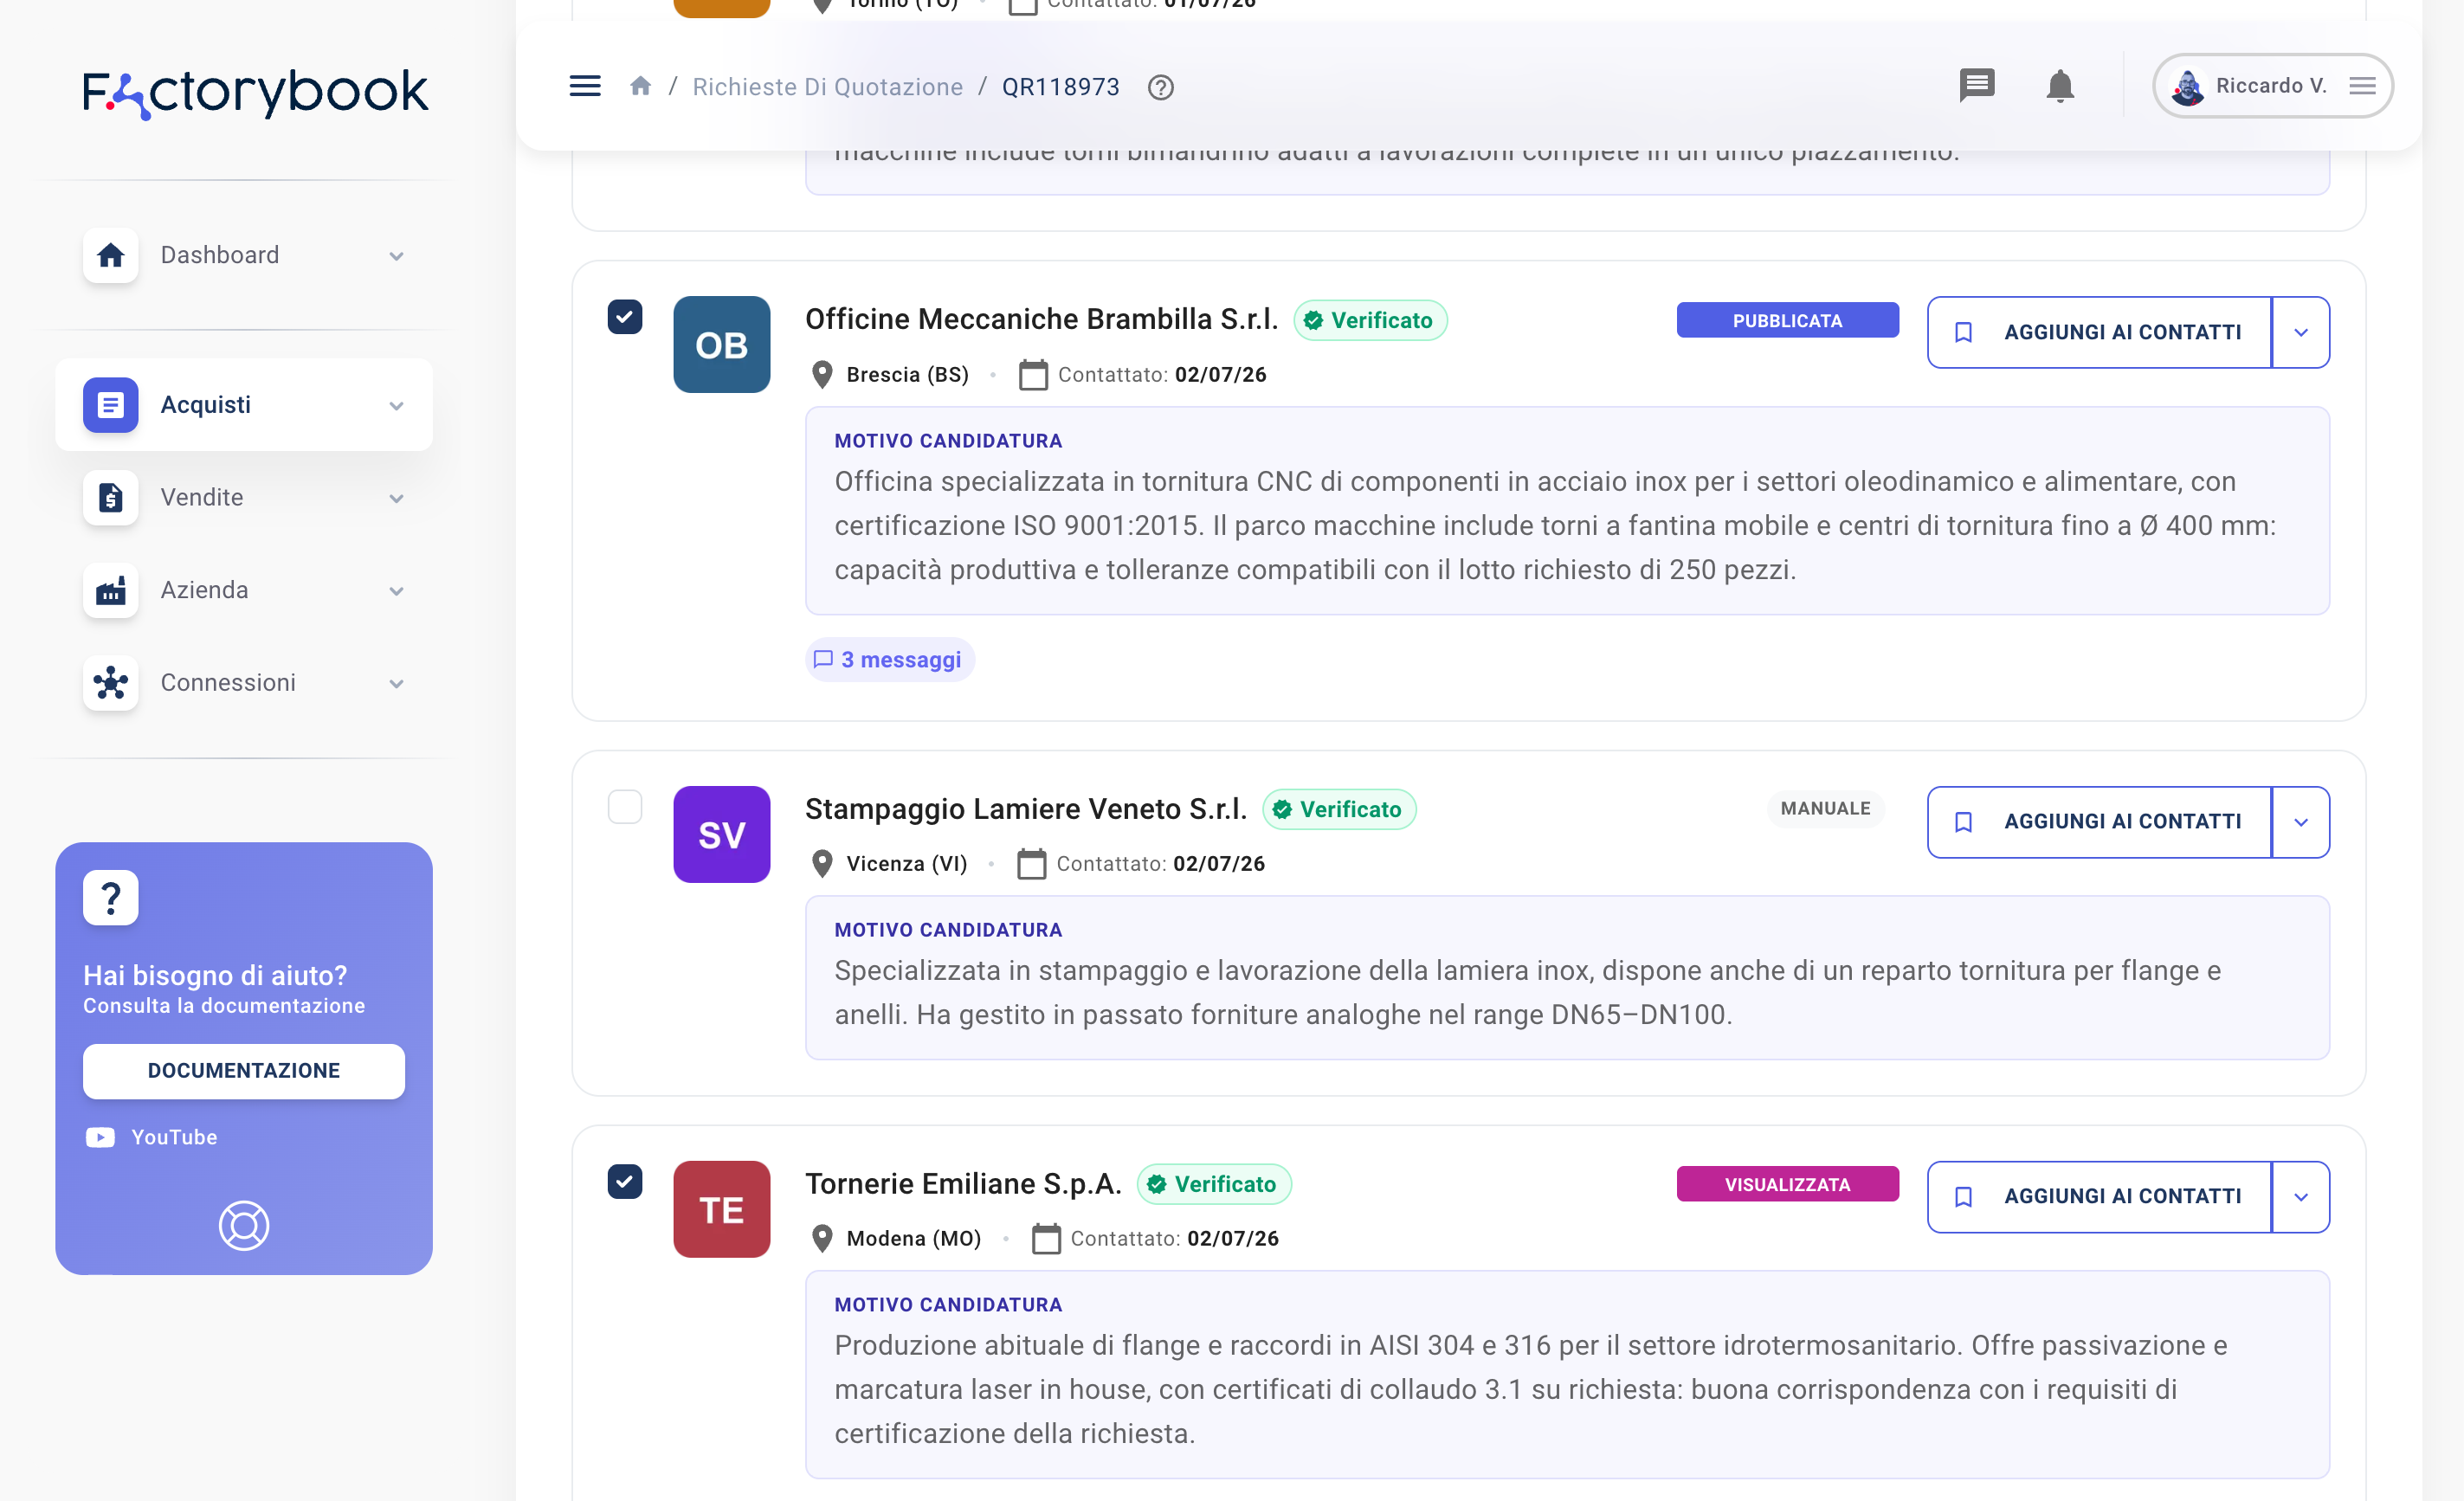
Task: Open the Officine Meccaniche Brambilla S.r.l. company name
Action: pos(1042,319)
